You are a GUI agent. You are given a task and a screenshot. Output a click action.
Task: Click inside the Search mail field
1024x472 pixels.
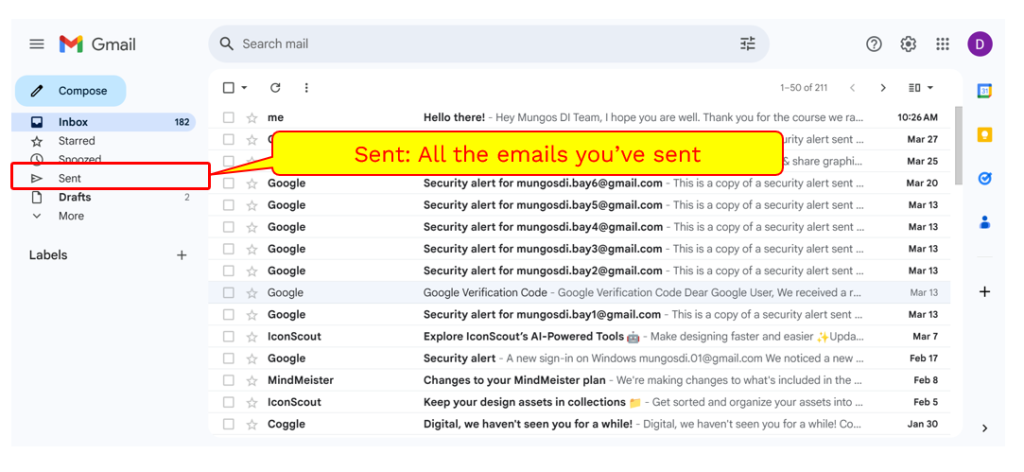point(480,44)
